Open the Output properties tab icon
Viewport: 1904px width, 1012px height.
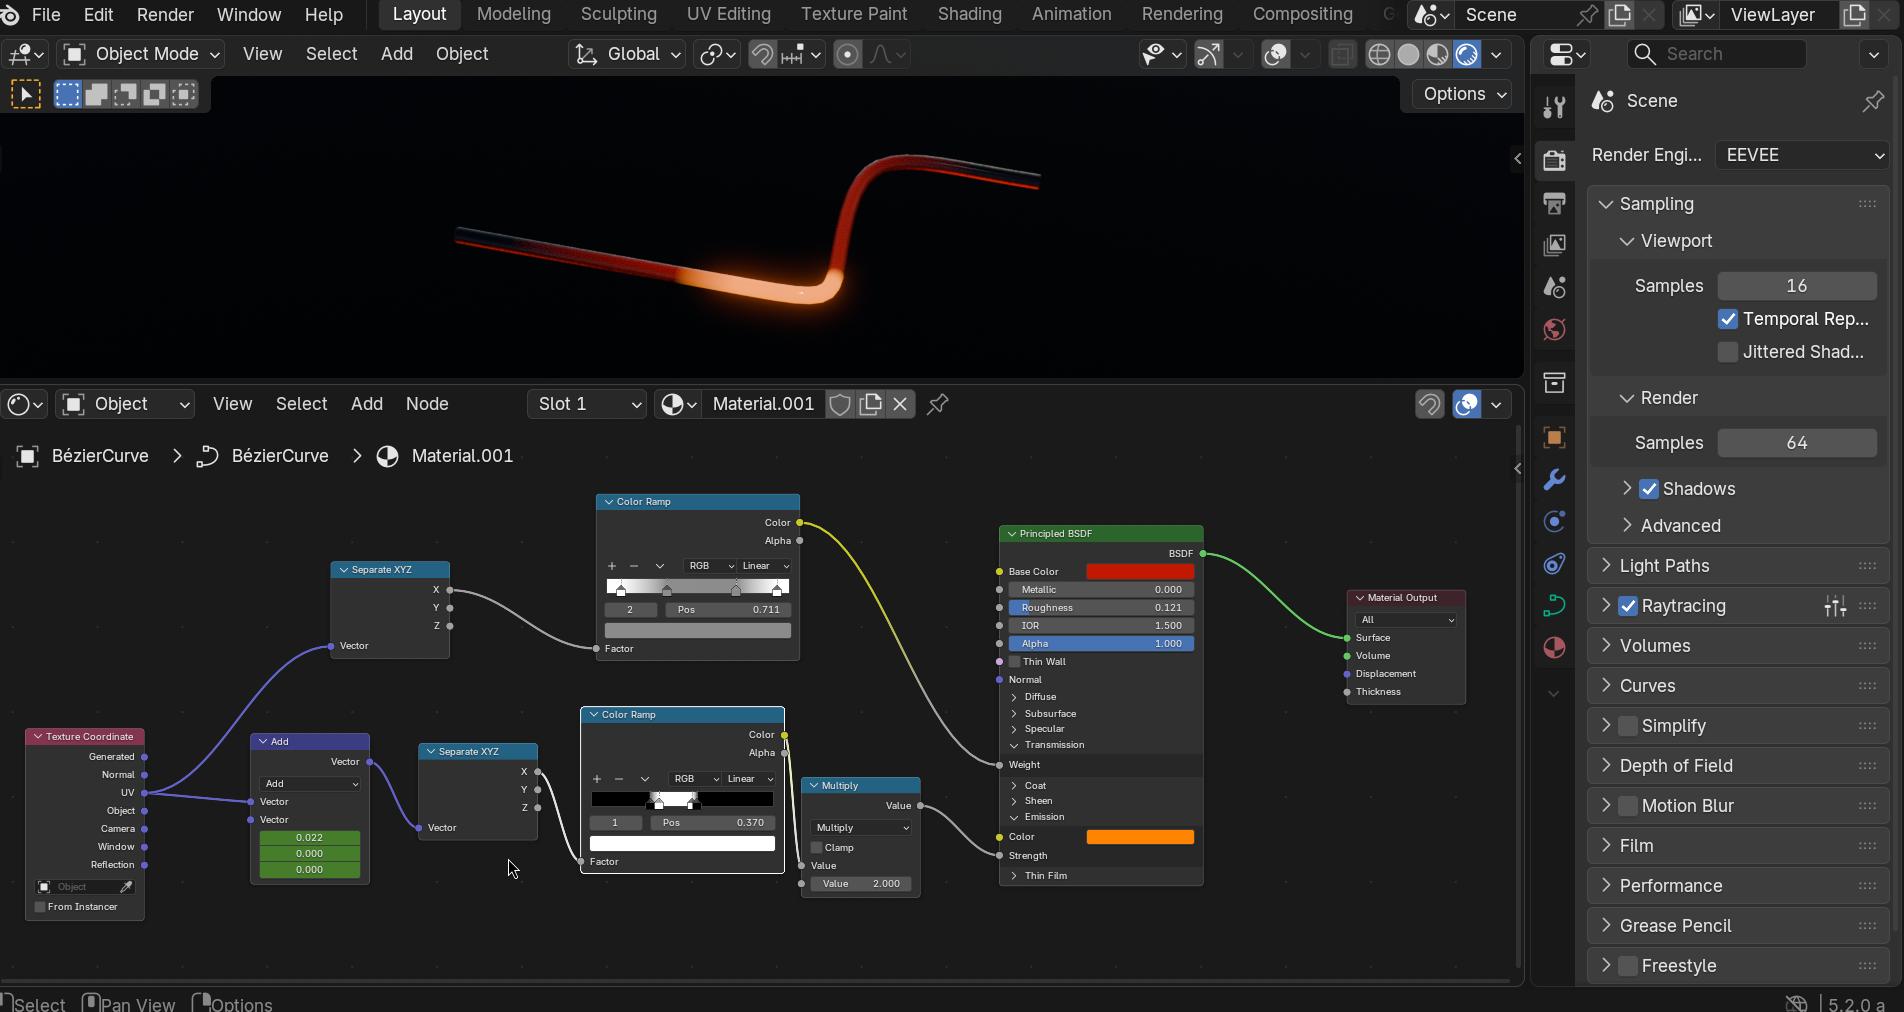pos(1554,203)
